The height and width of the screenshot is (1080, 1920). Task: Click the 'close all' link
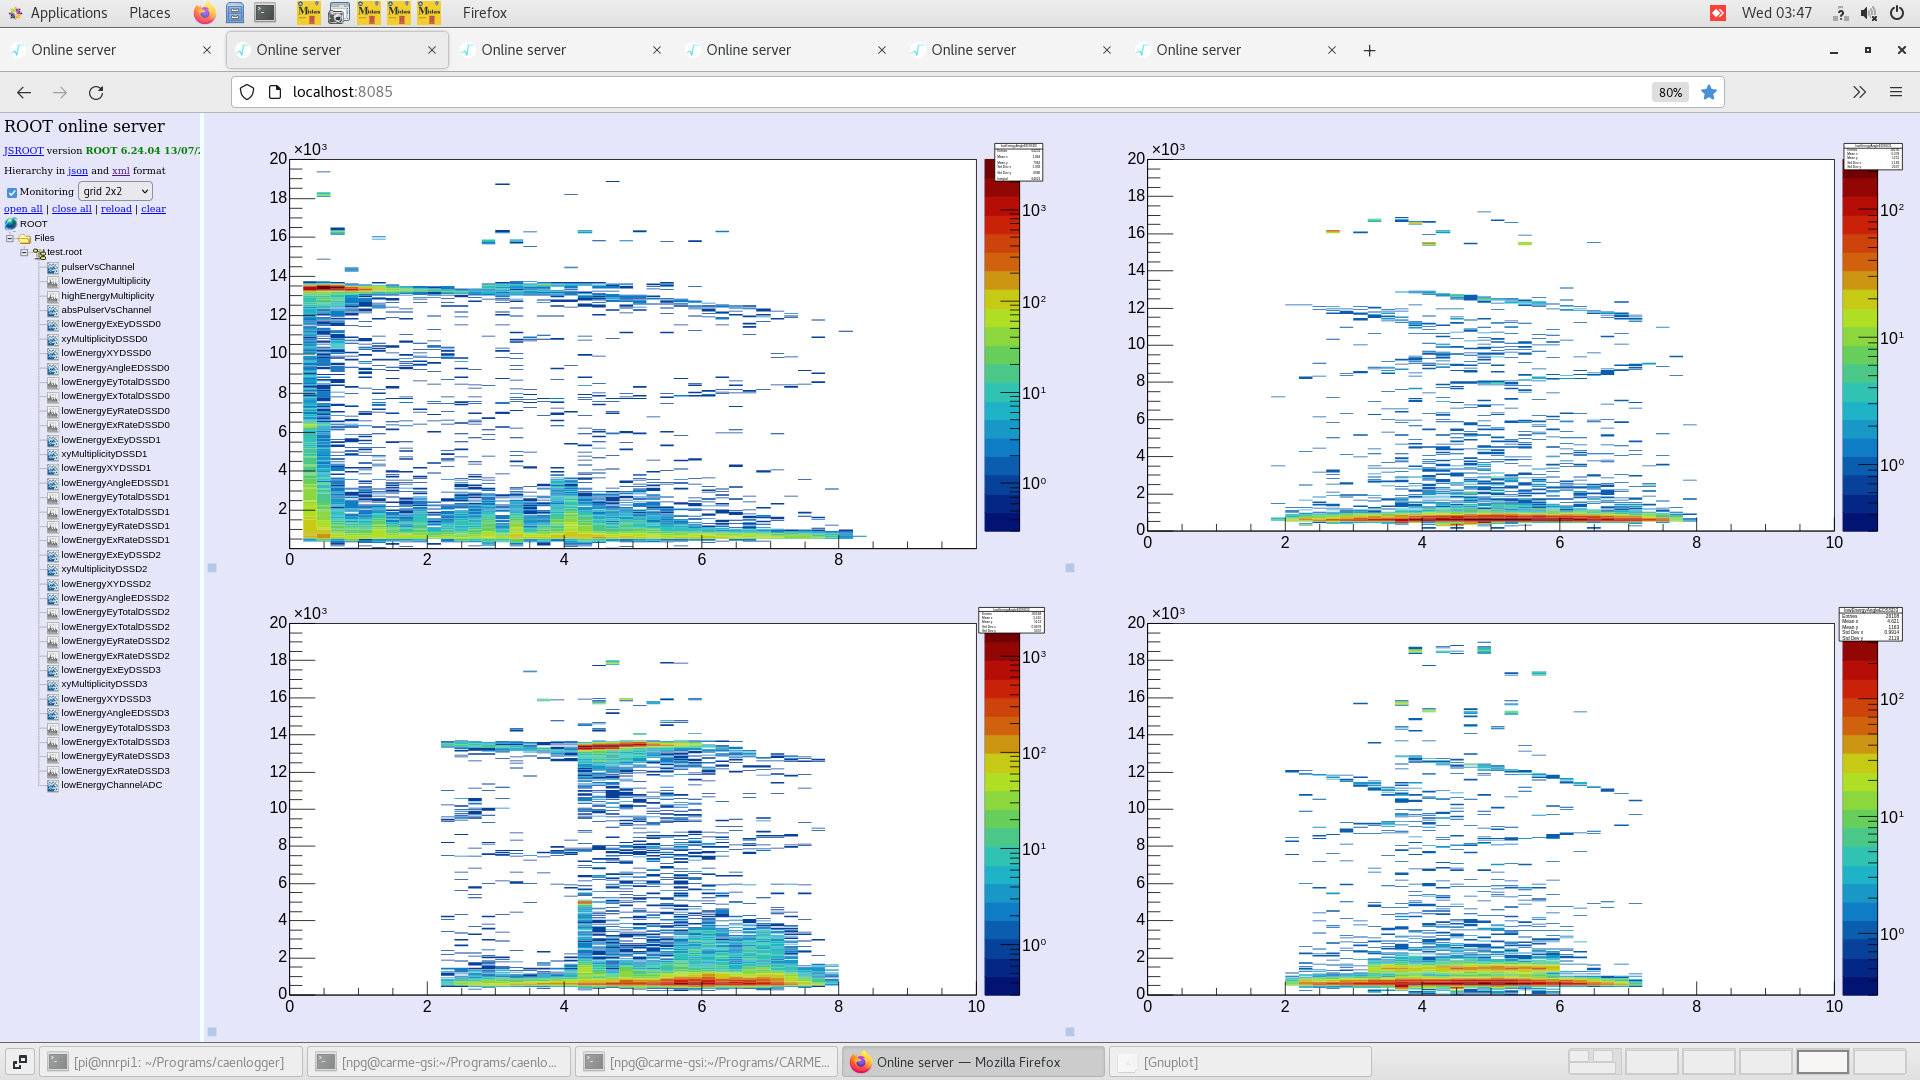tap(71, 209)
